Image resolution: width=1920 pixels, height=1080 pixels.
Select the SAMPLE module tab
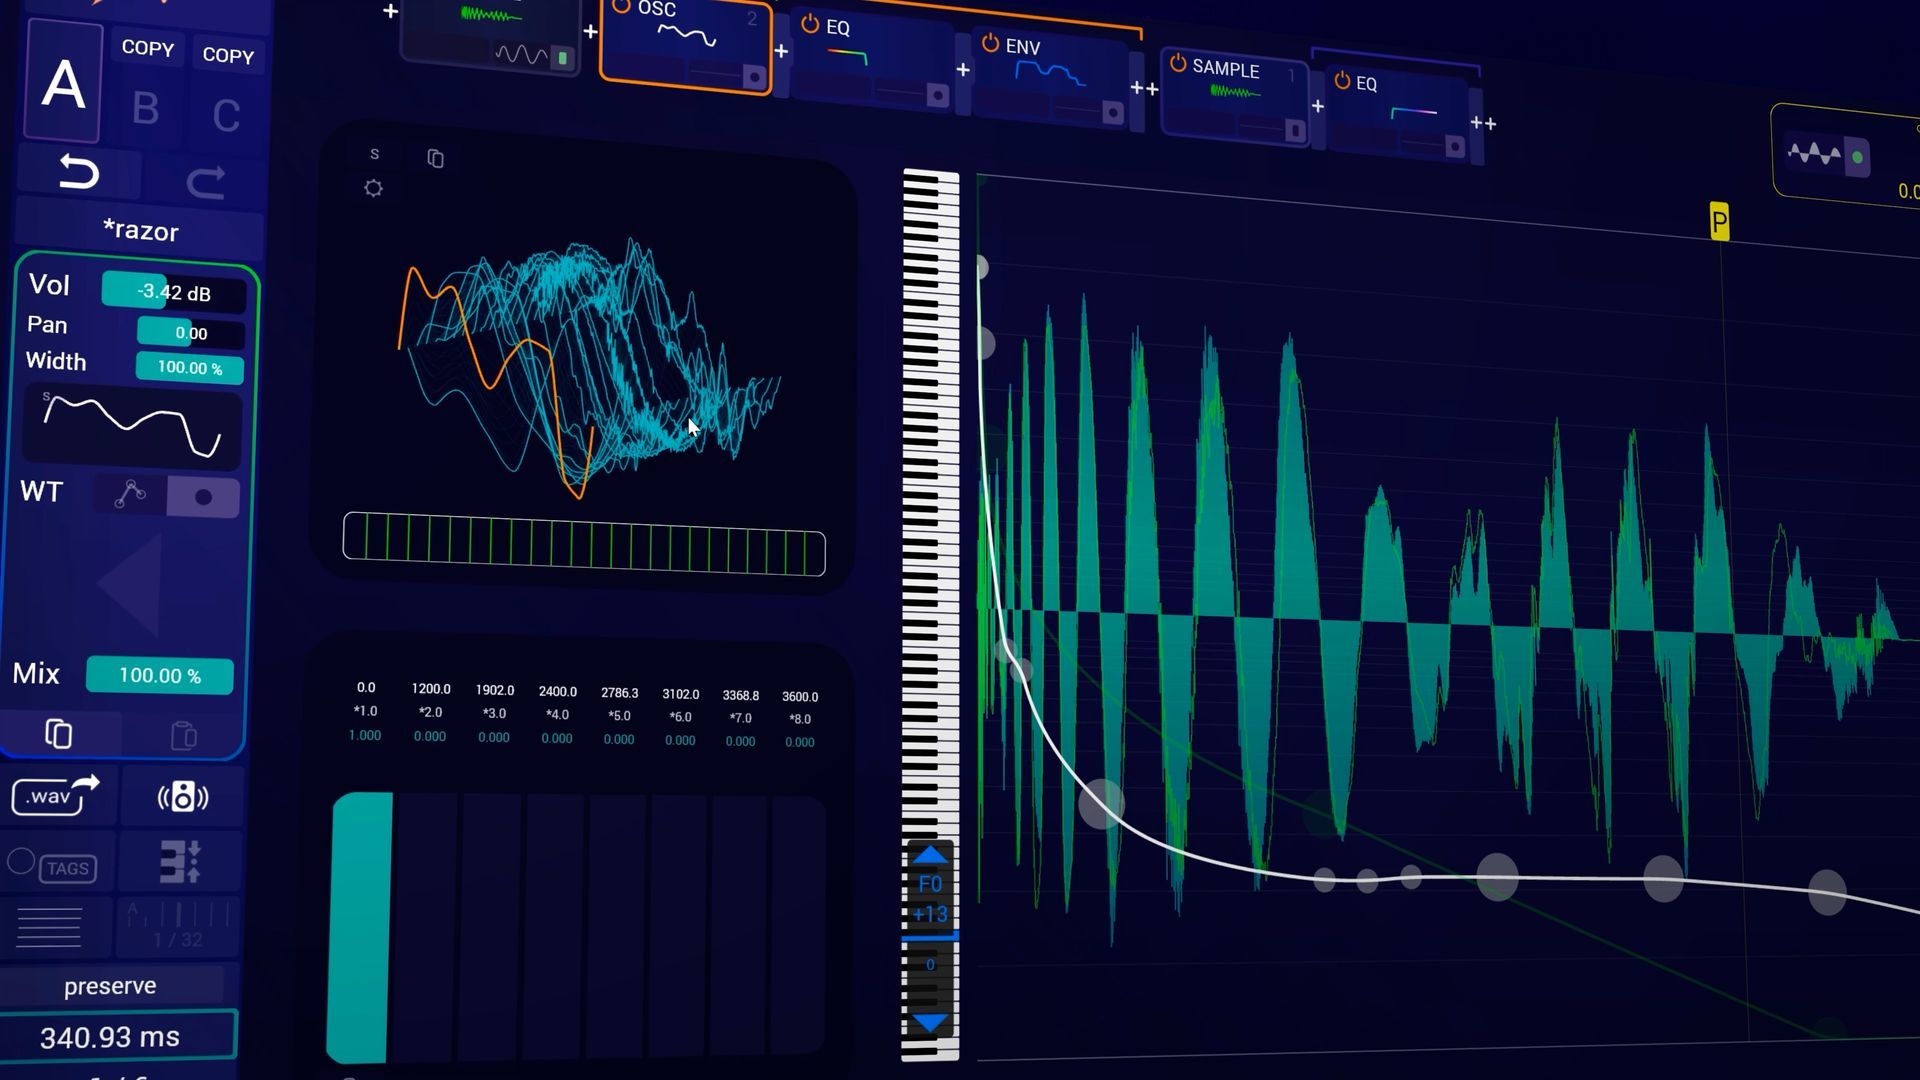point(1234,96)
